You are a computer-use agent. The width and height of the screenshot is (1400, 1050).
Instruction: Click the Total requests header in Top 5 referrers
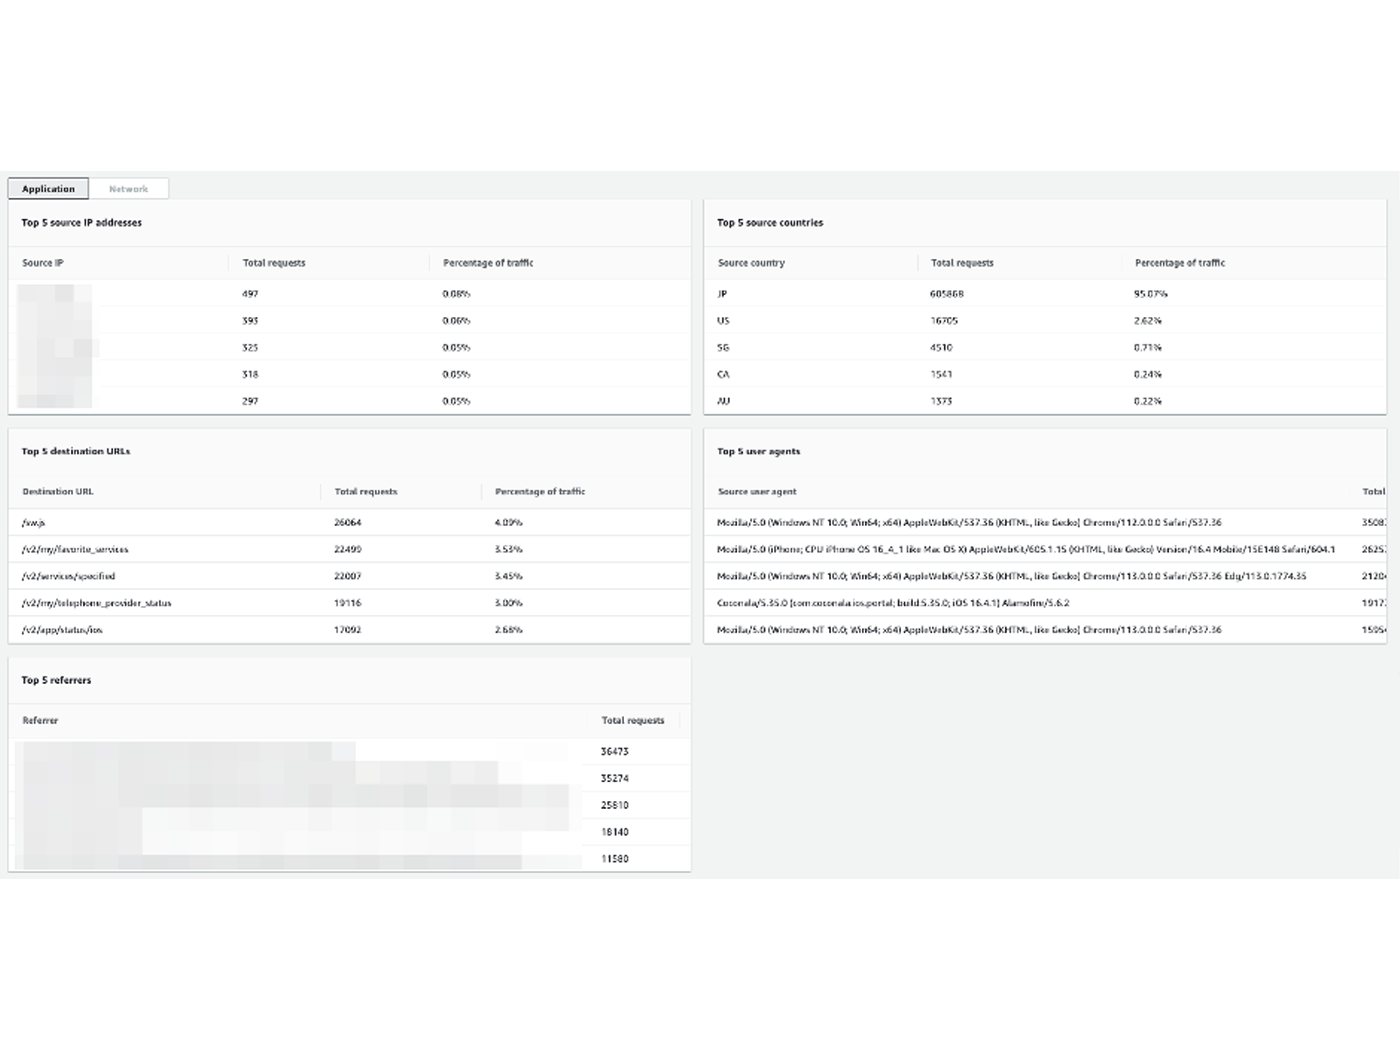pos(632,720)
